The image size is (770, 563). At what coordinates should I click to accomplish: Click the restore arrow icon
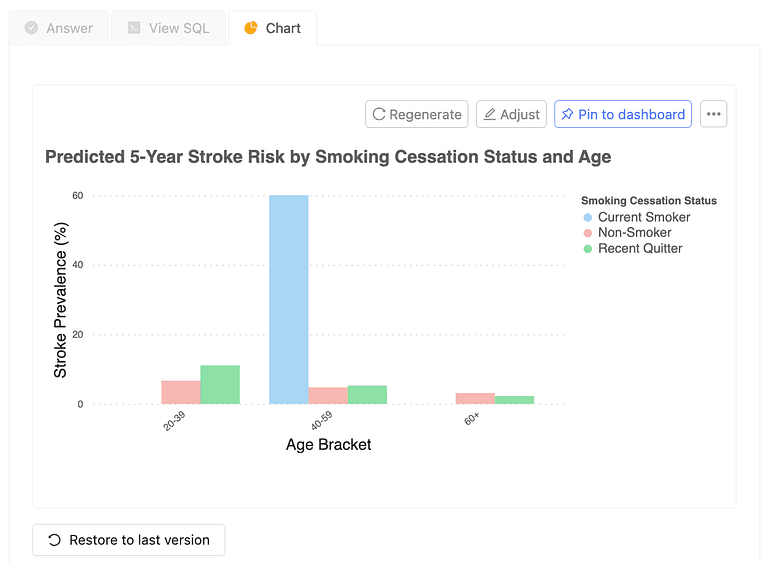coord(55,540)
